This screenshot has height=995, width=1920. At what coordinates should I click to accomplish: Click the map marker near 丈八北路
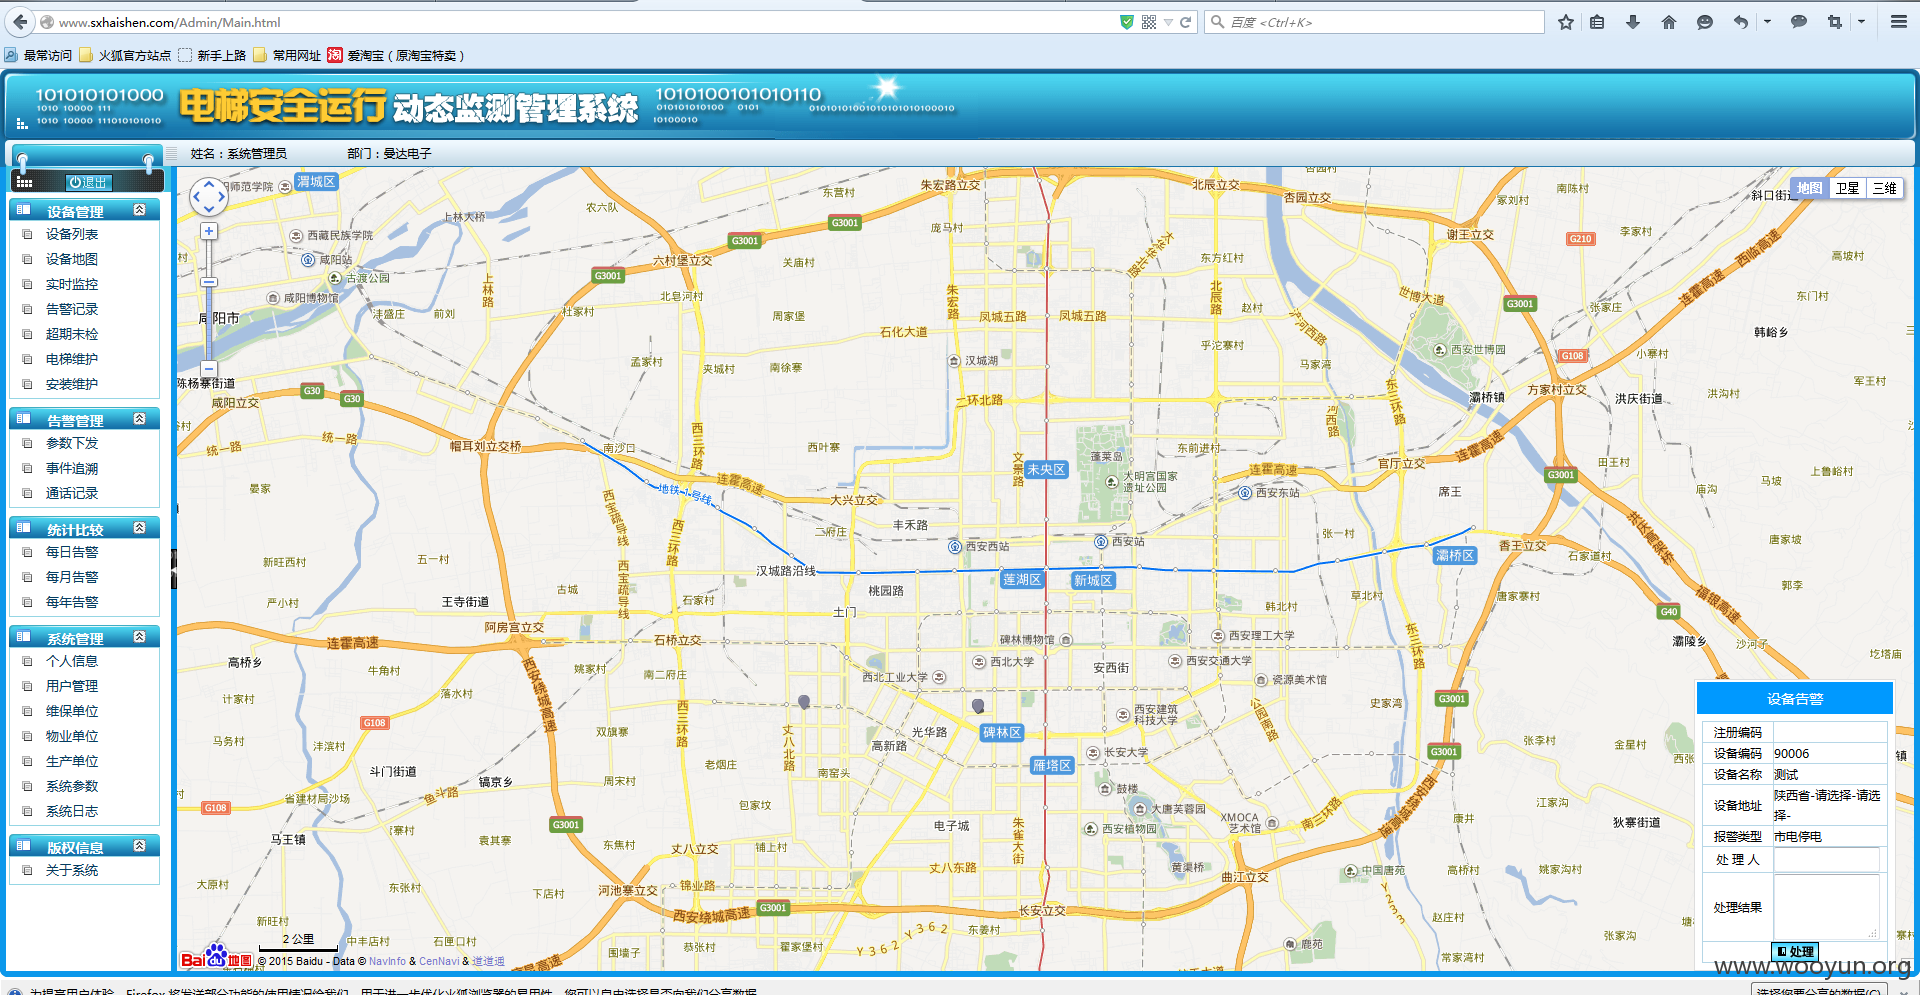(x=804, y=702)
